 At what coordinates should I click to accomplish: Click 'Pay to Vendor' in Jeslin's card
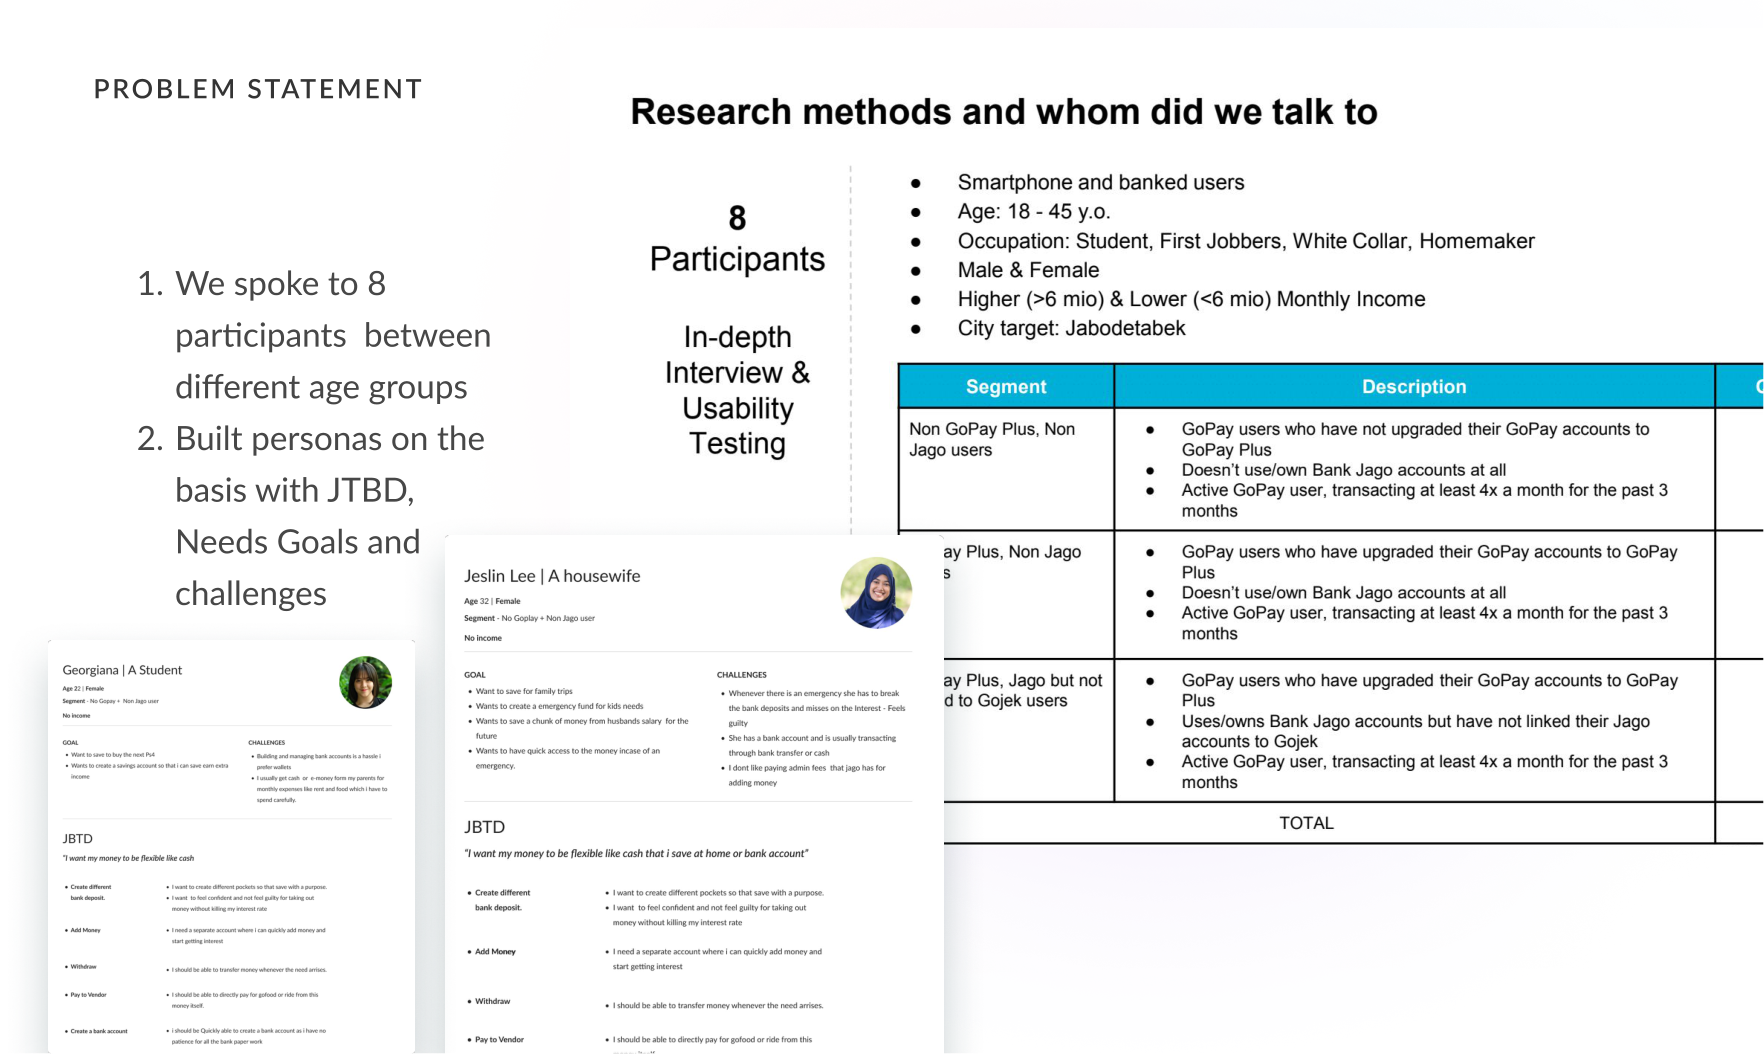(x=499, y=1040)
